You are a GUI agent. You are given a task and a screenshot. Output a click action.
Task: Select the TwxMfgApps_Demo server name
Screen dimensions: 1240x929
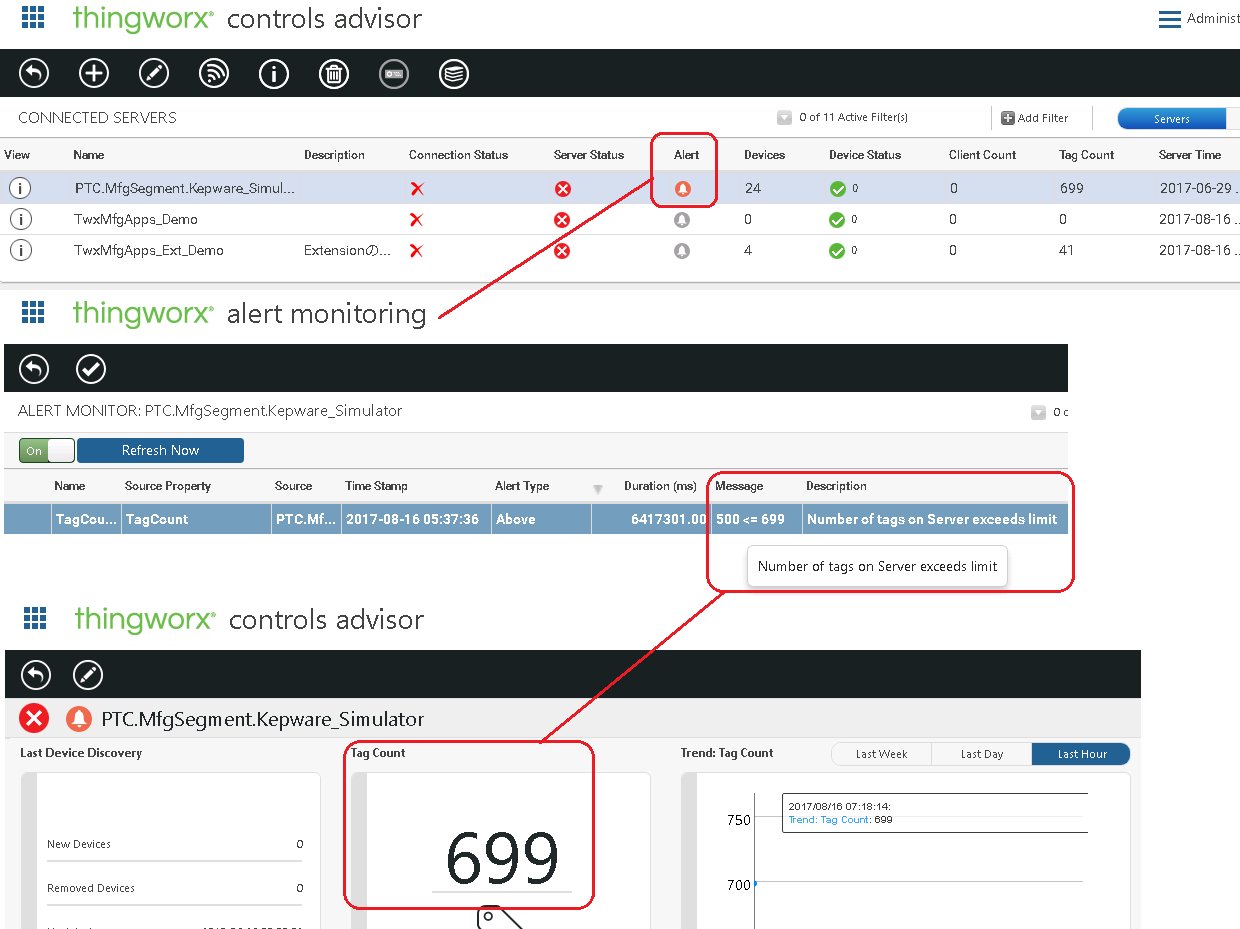136,219
